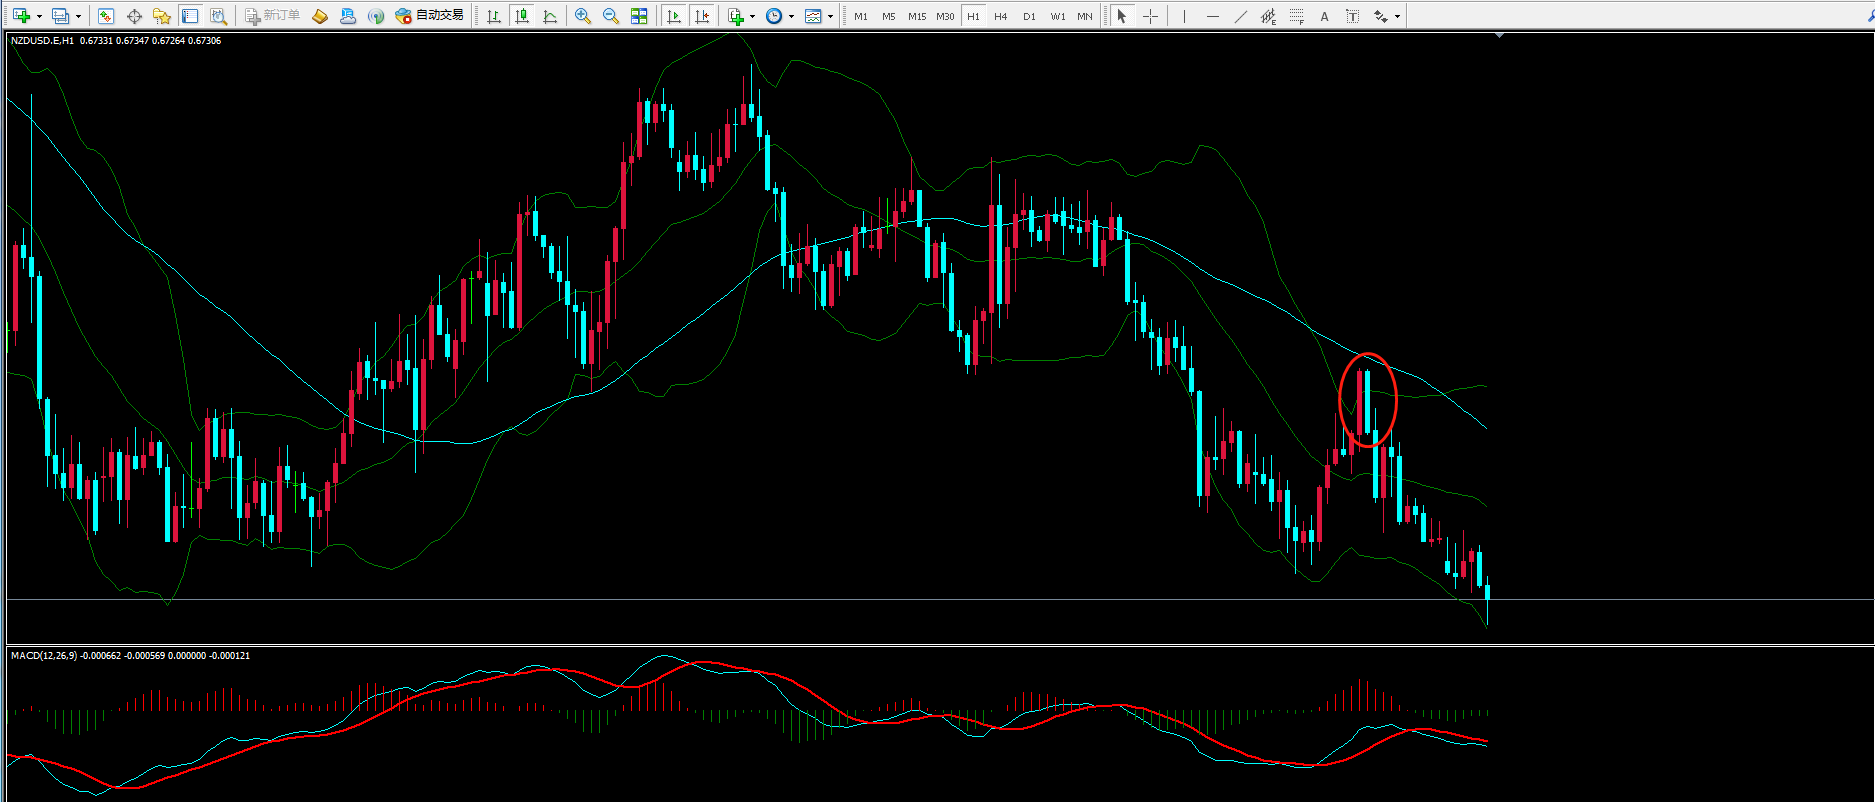Switch to the H4 timeframe
This screenshot has height=802, width=1875.
[1001, 16]
